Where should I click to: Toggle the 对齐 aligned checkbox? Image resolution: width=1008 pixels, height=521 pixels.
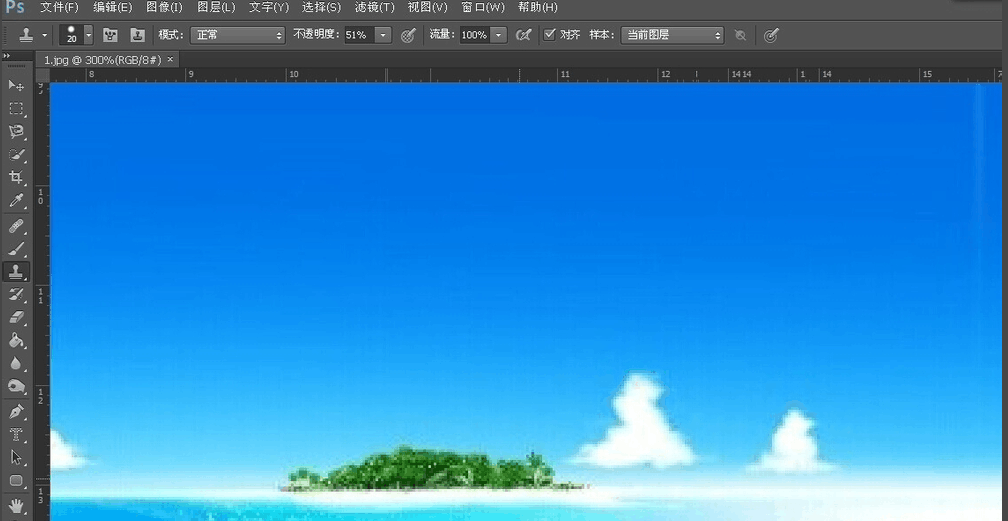click(549, 35)
